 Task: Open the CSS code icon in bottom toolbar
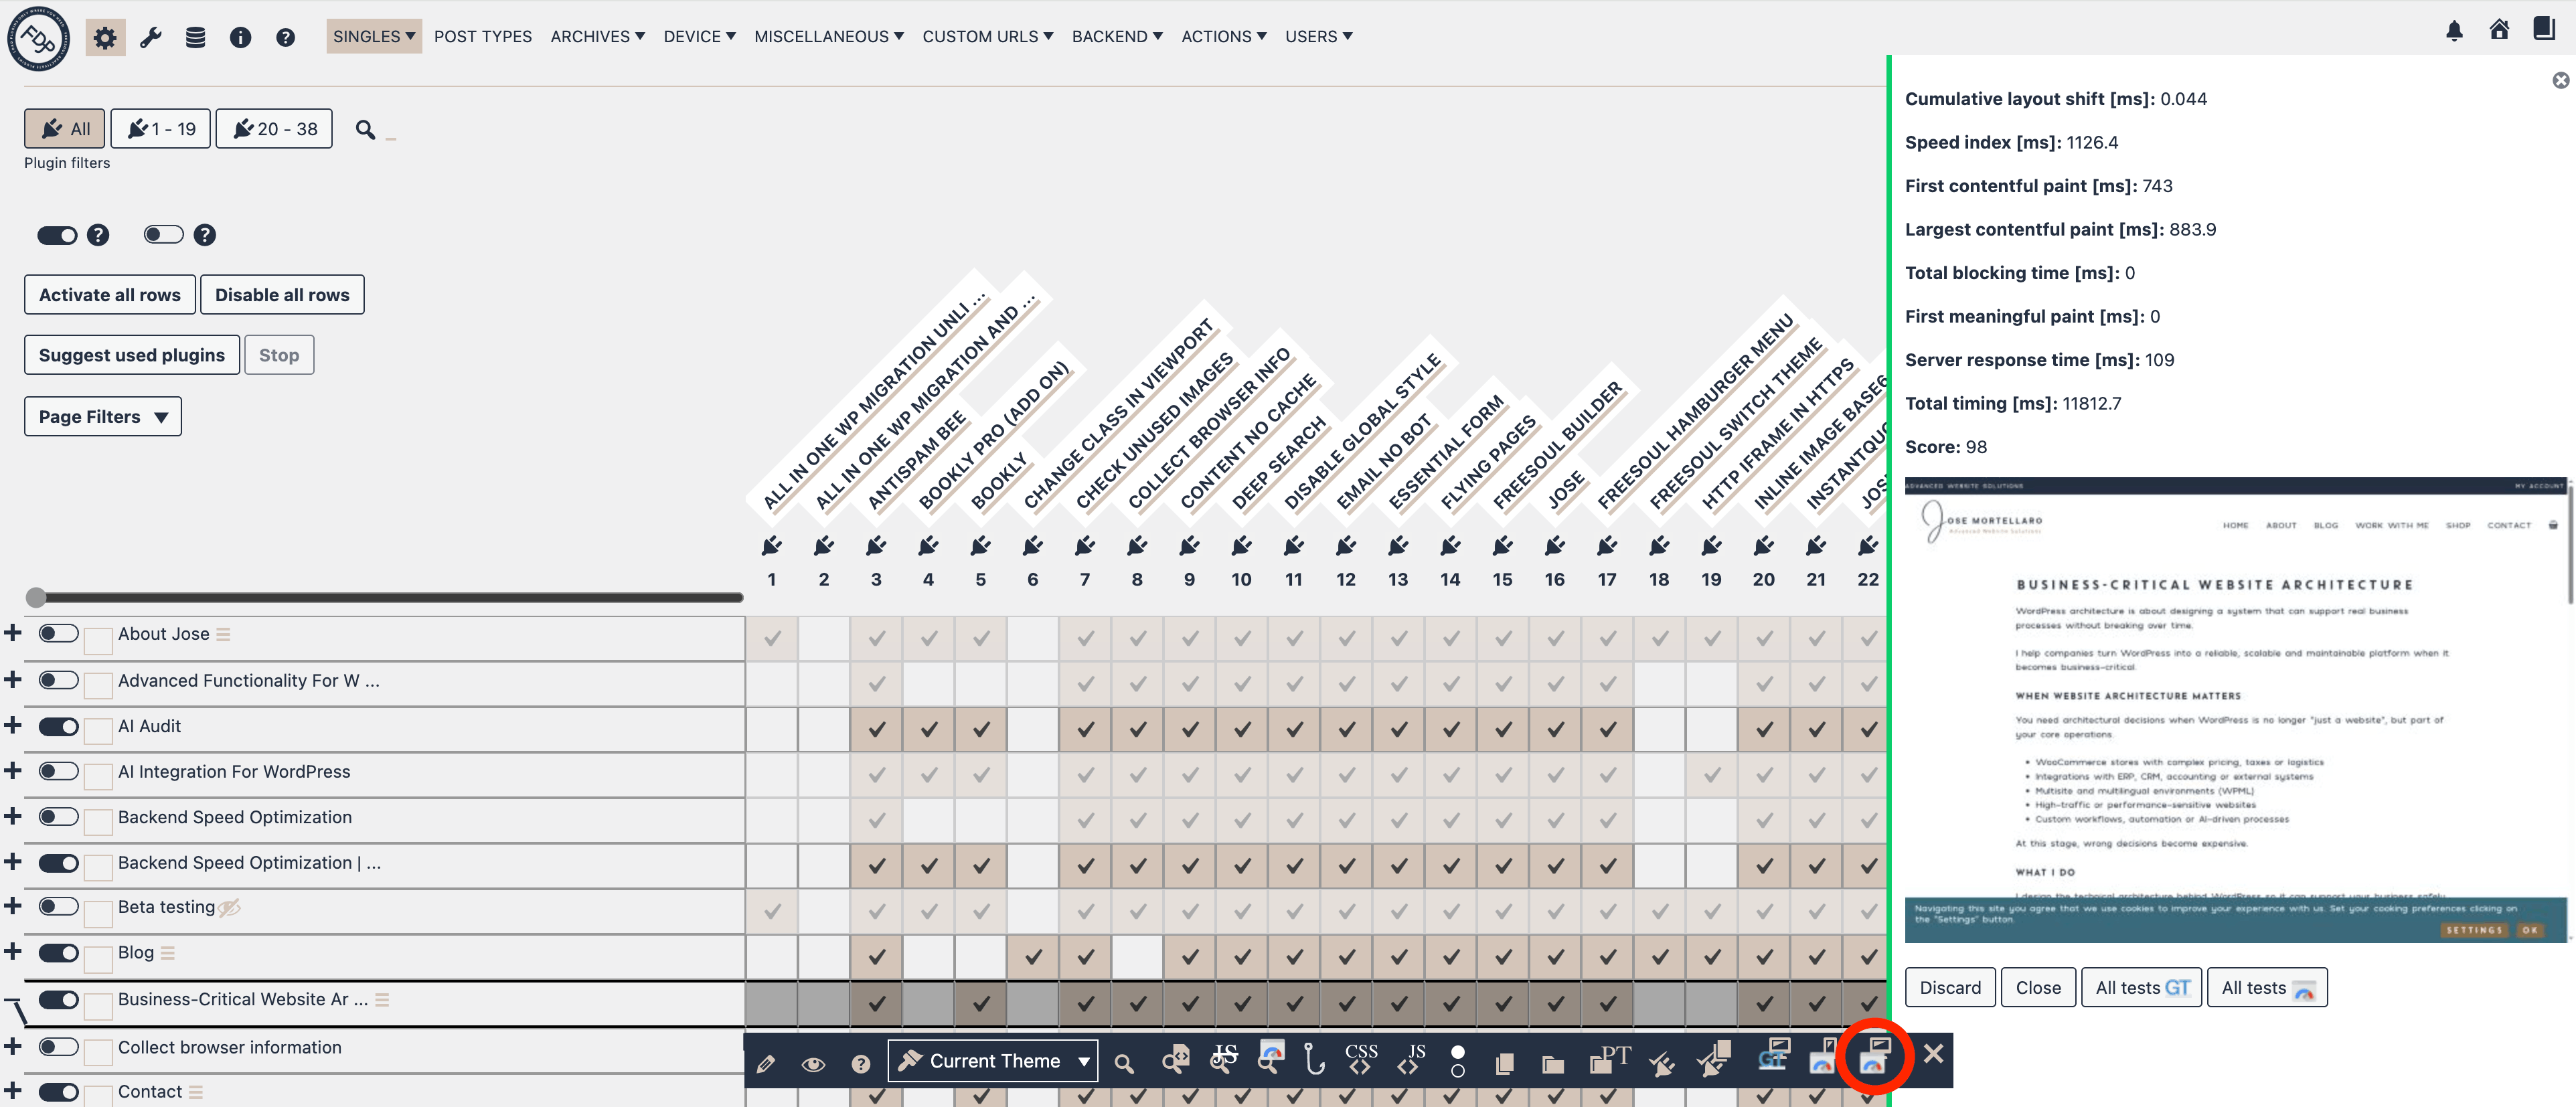click(1362, 1060)
